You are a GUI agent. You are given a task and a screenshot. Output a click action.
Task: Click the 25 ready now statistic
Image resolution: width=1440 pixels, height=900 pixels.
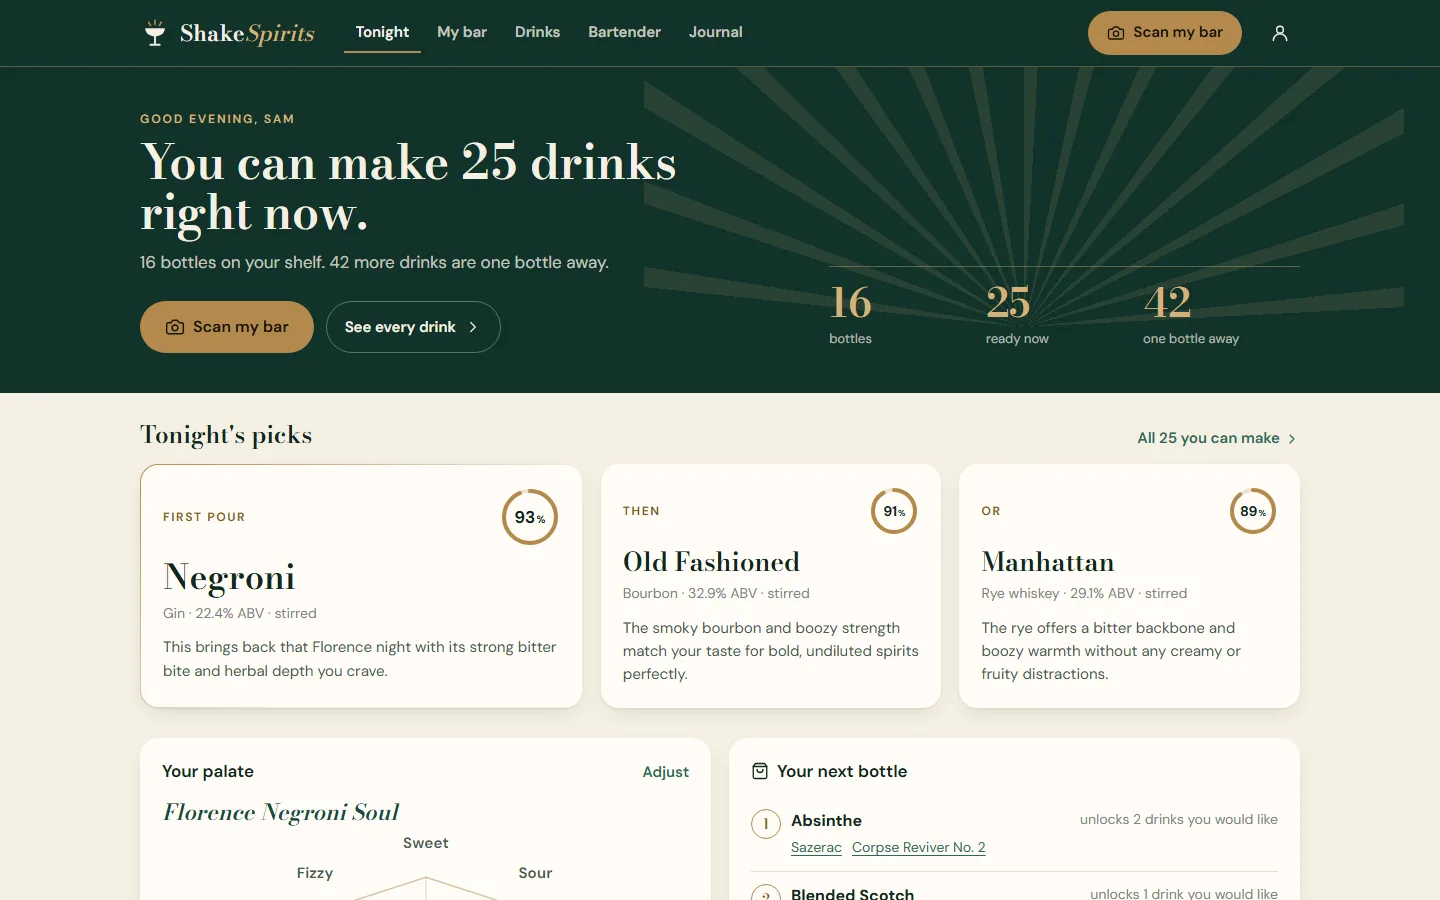coord(1017,315)
